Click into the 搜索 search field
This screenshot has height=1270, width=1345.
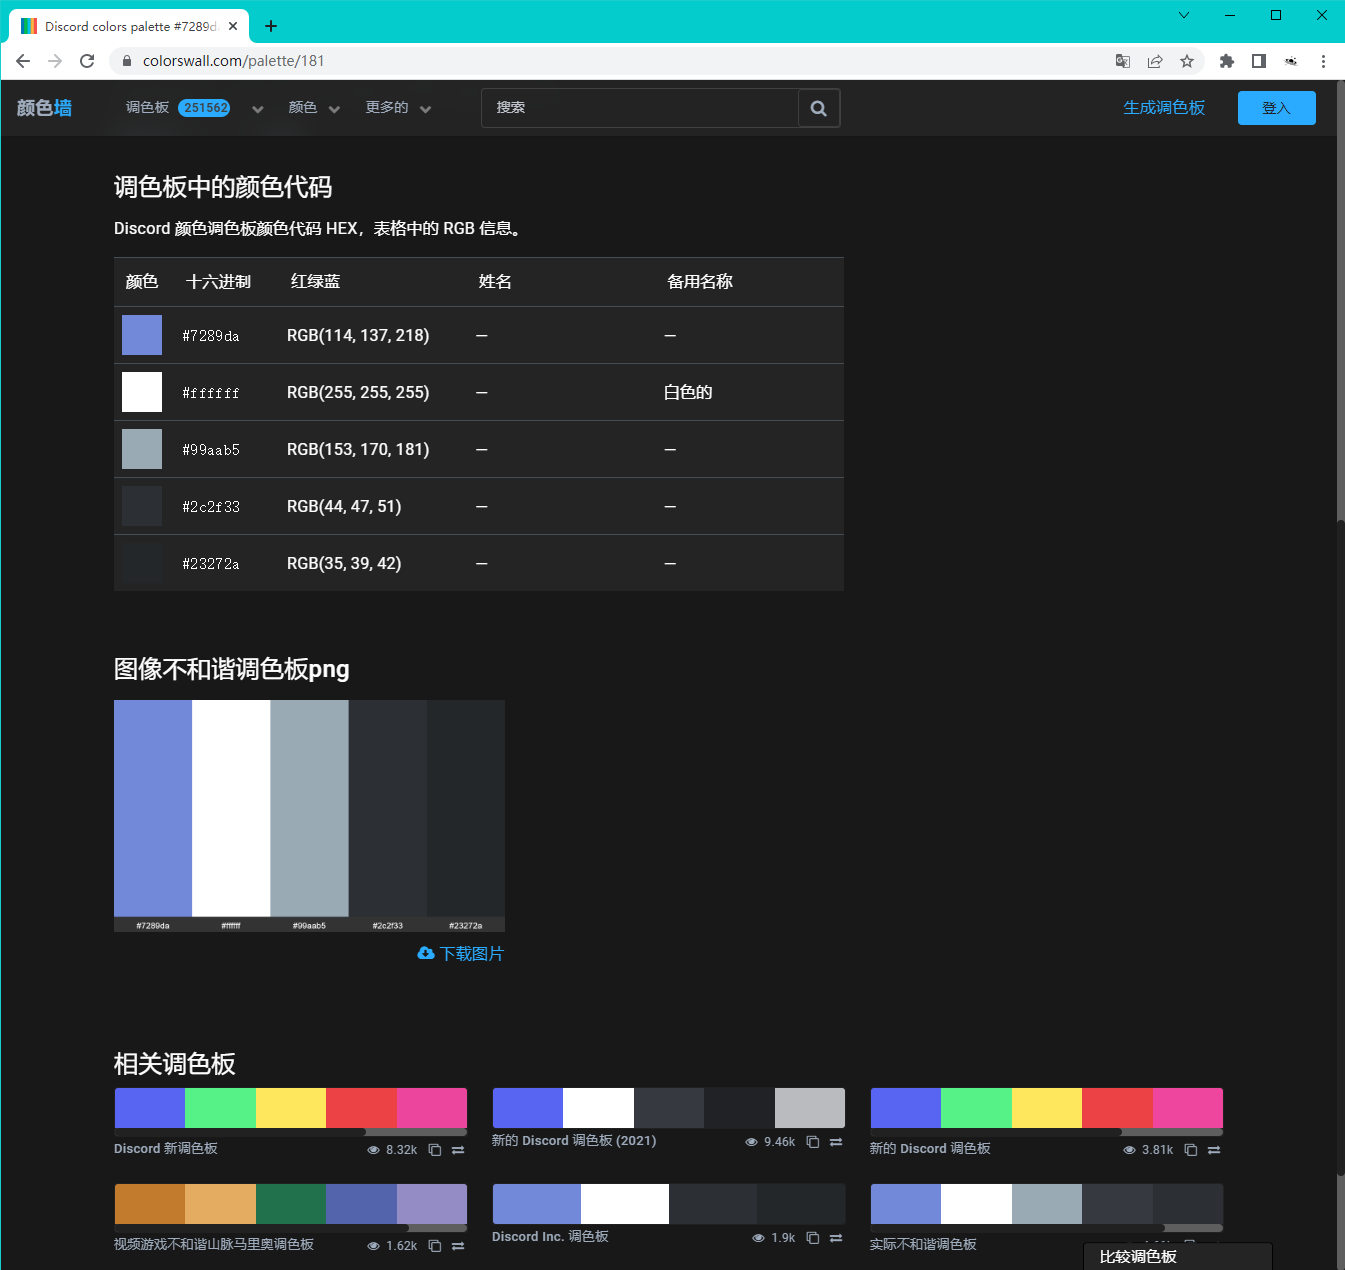[640, 108]
